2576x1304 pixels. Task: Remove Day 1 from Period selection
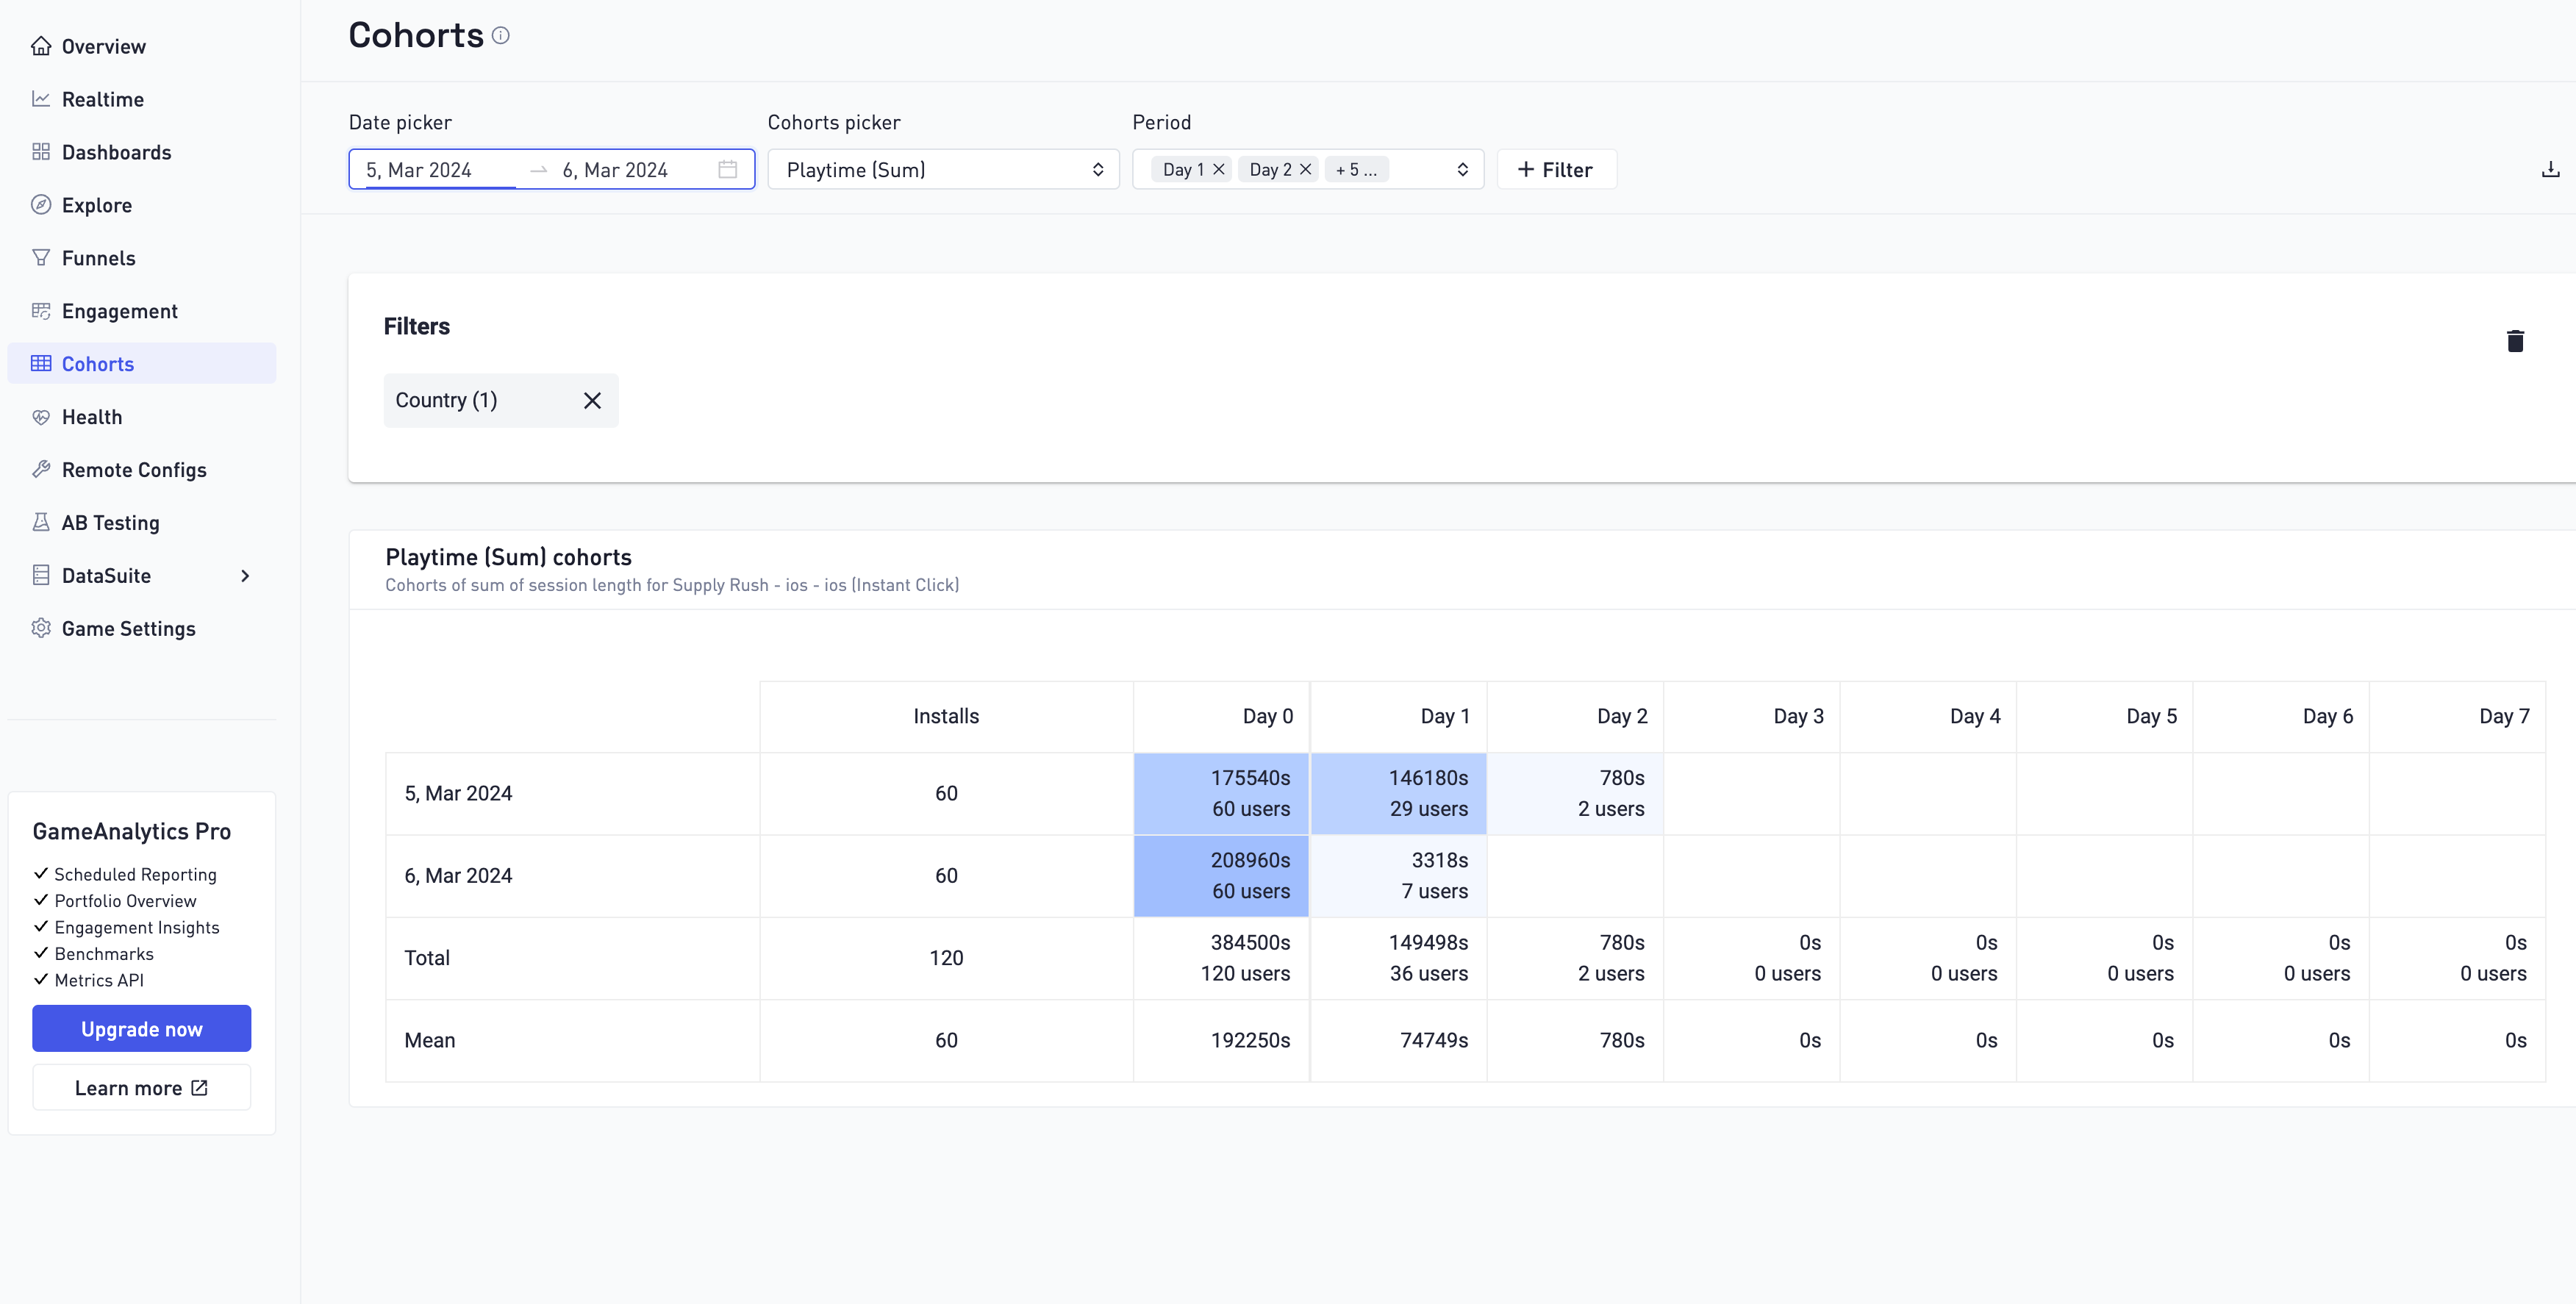(1219, 170)
